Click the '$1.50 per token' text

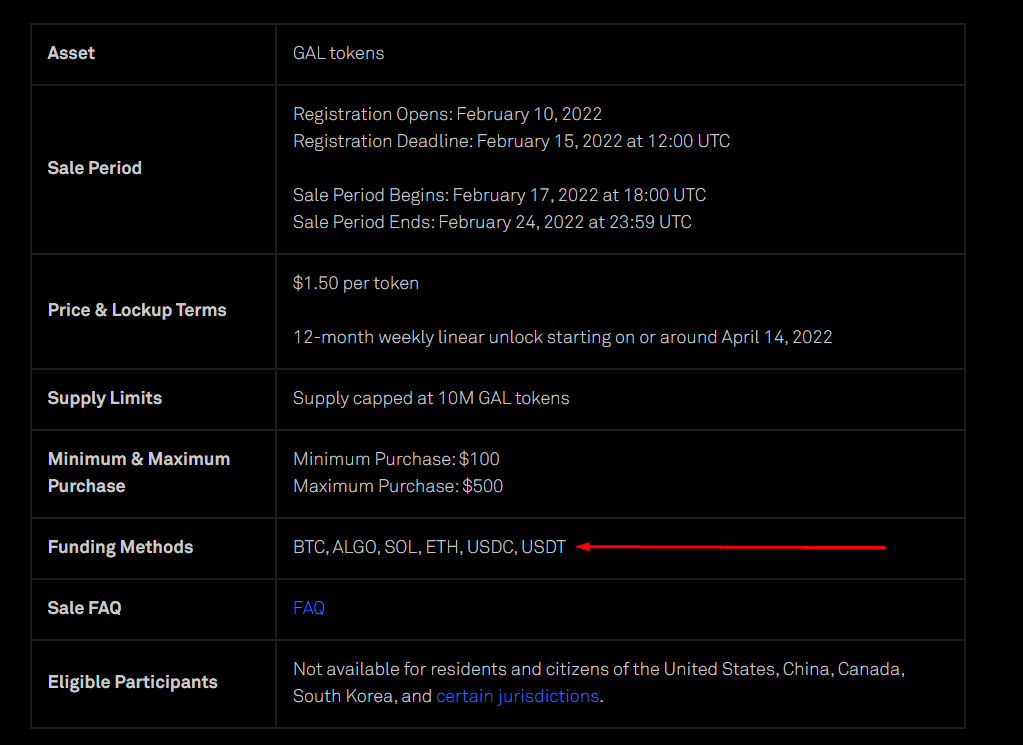[356, 283]
